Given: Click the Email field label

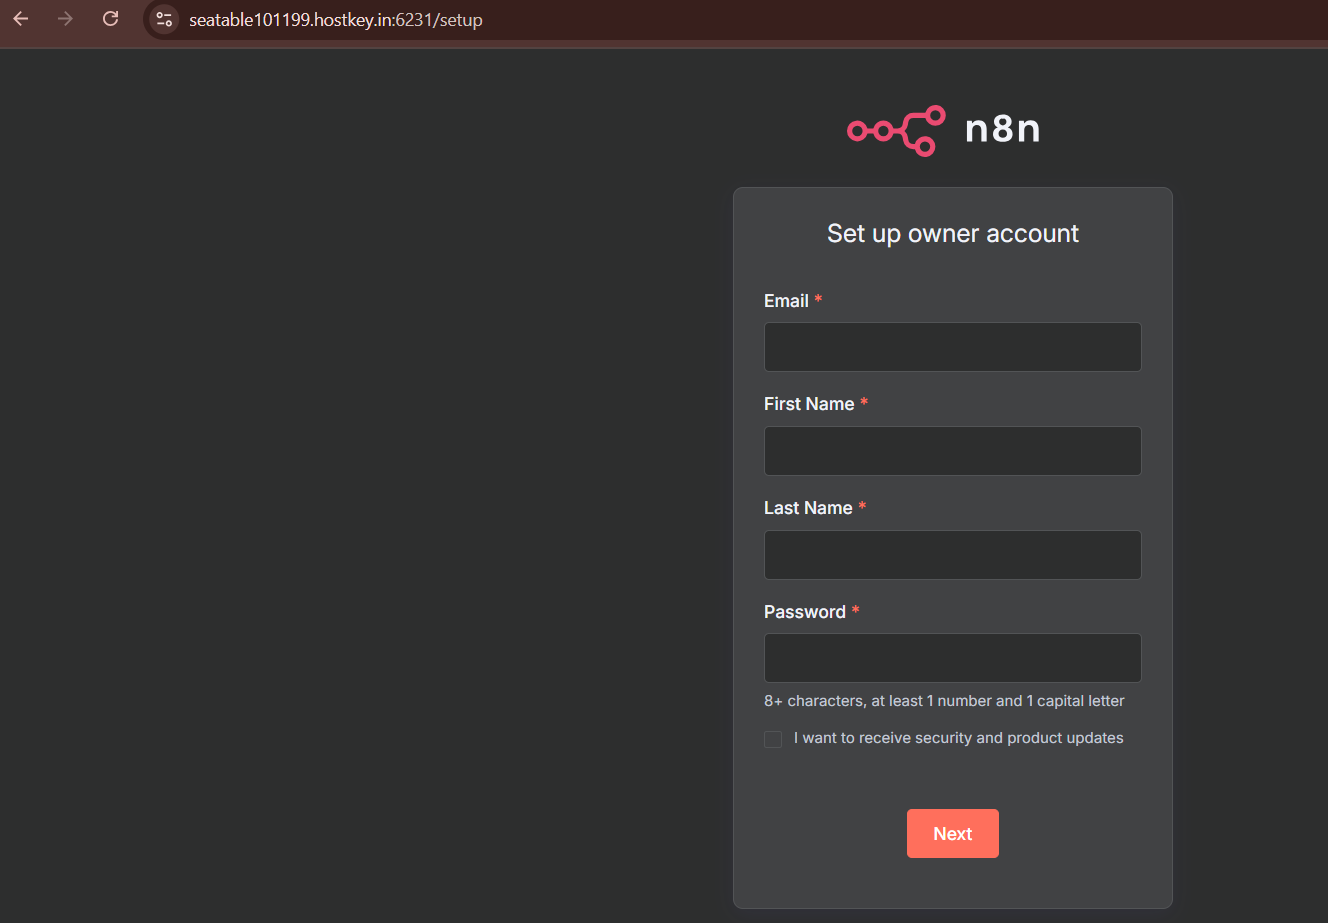Looking at the screenshot, I should click(786, 301).
